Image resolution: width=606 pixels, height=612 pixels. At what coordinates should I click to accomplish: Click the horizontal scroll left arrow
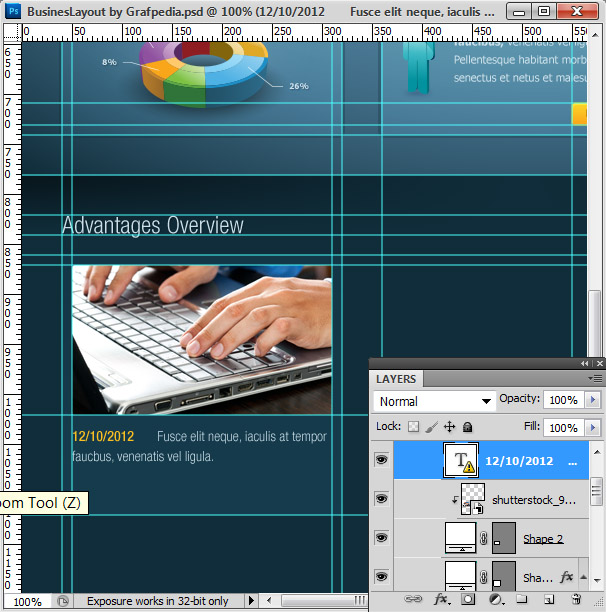(x=269, y=600)
